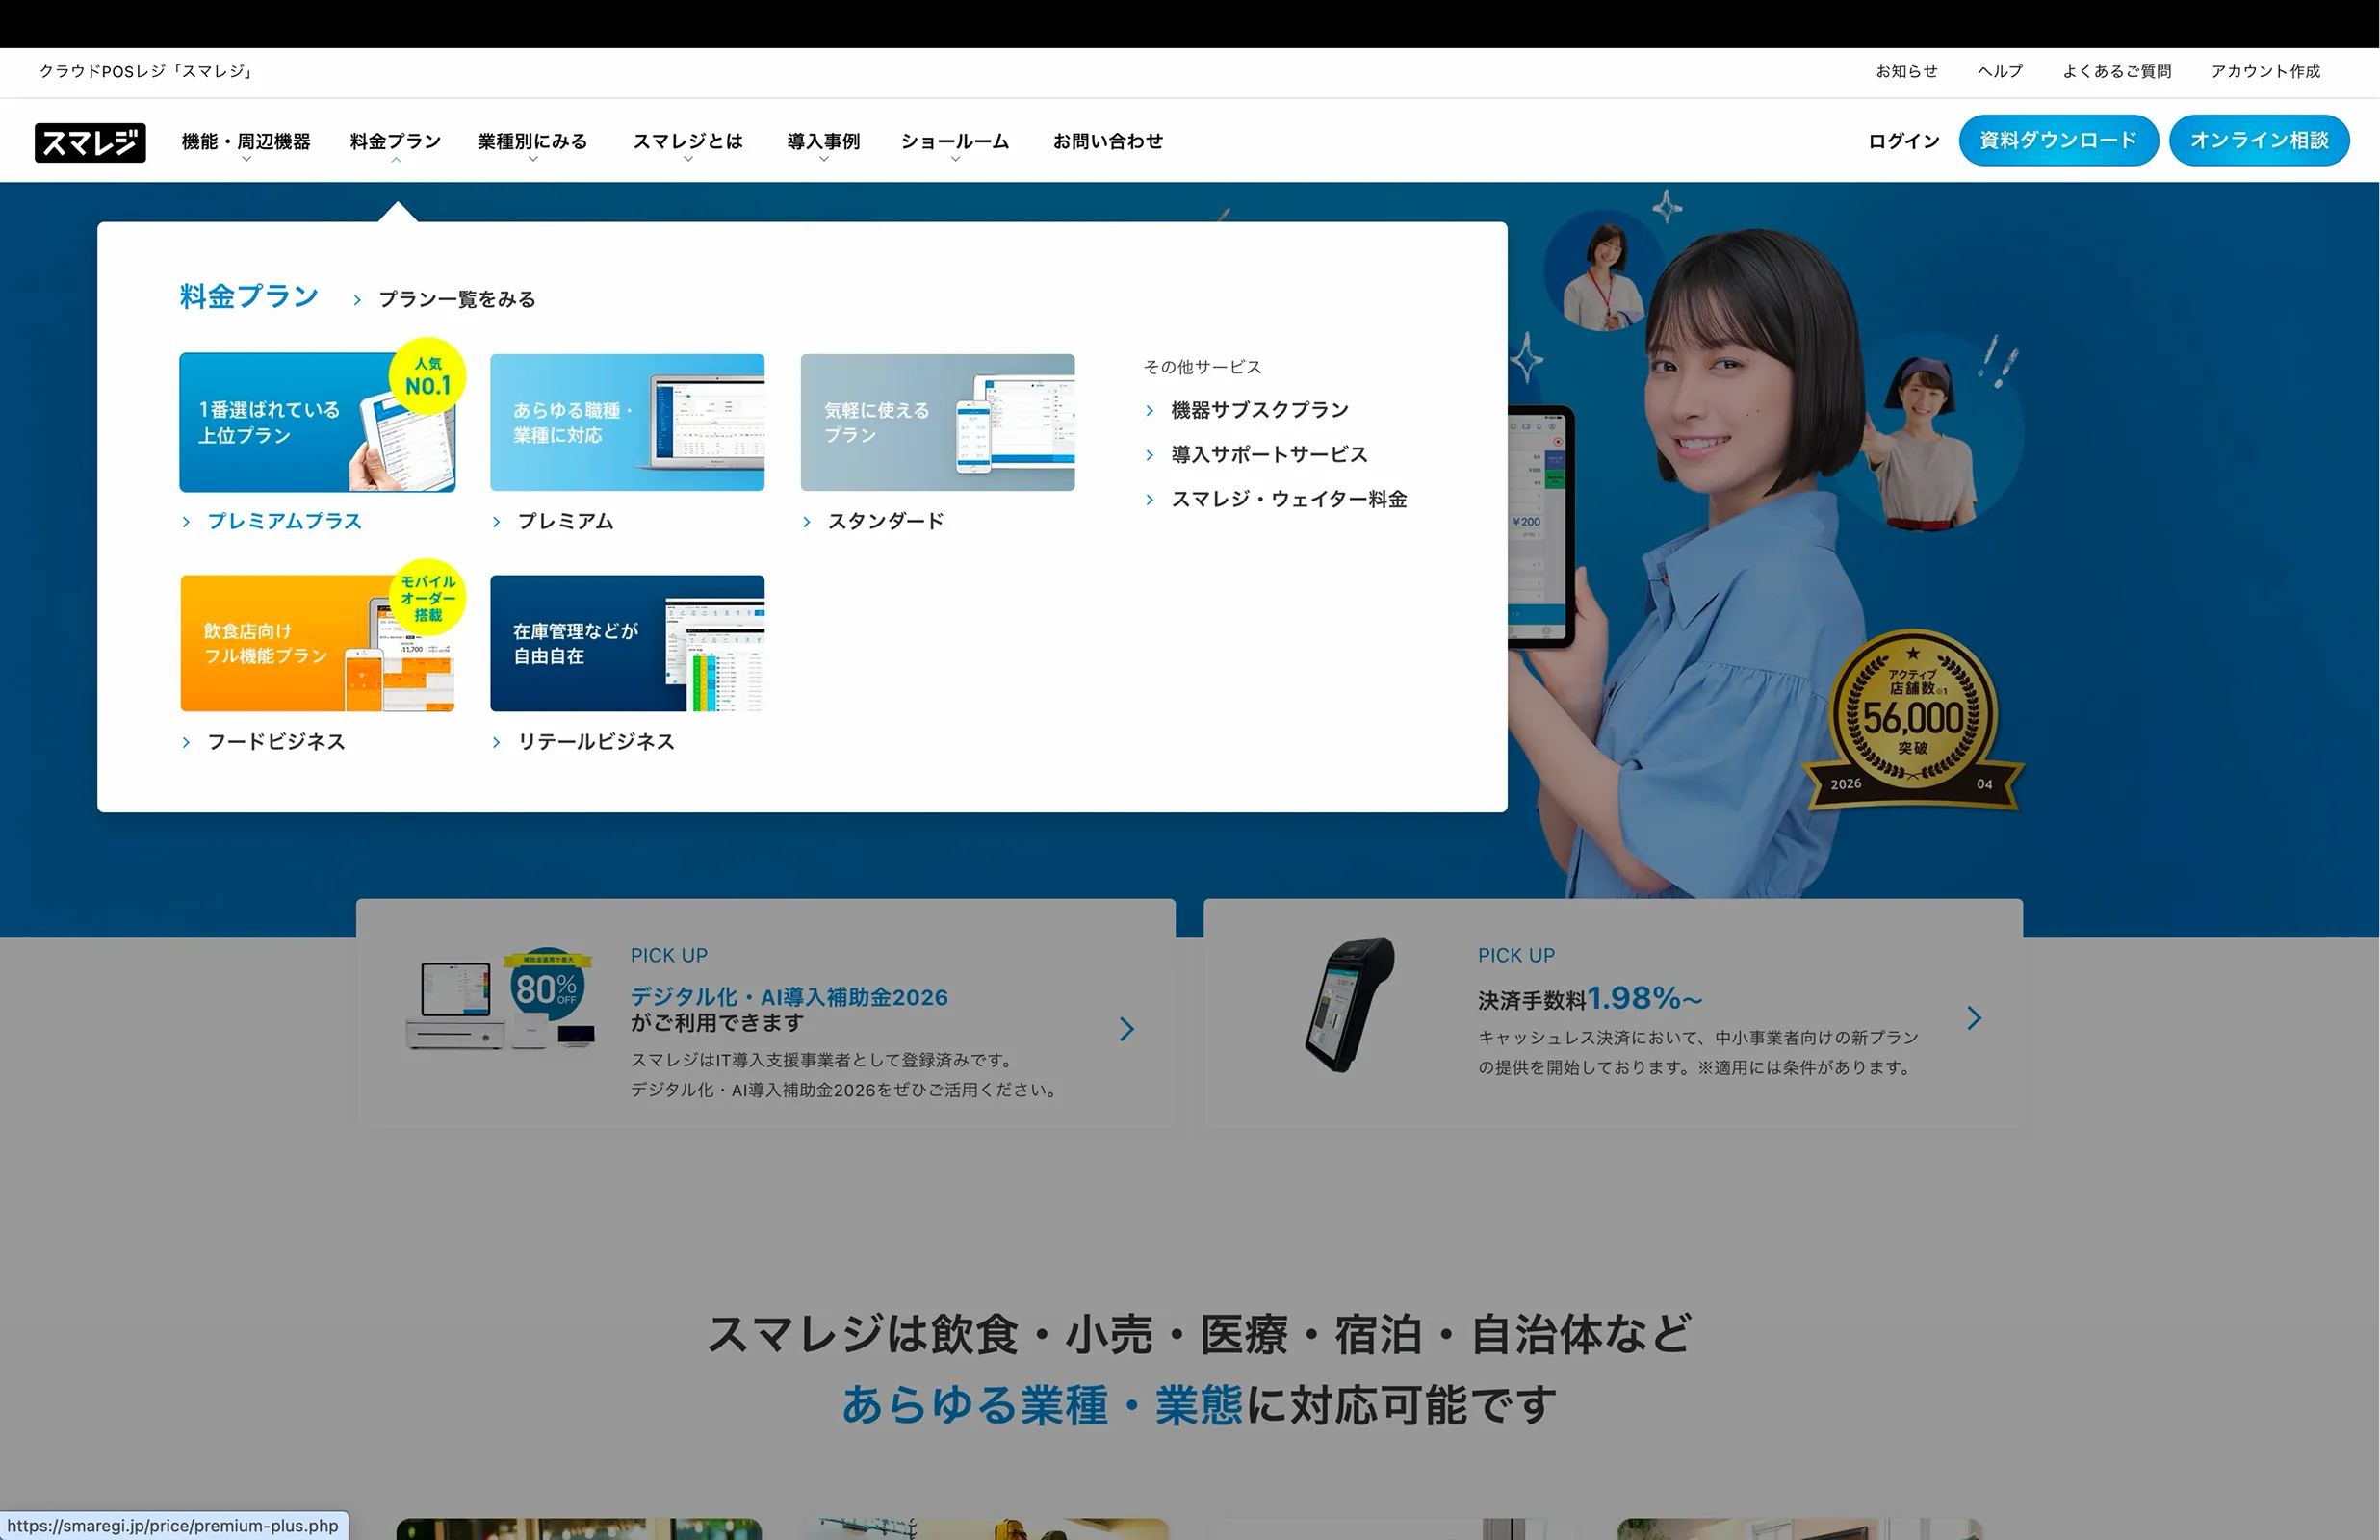Open the ヘルプ link
Image resolution: width=2380 pixels, height=1540 pixels.
click(x=2000, y=72)
